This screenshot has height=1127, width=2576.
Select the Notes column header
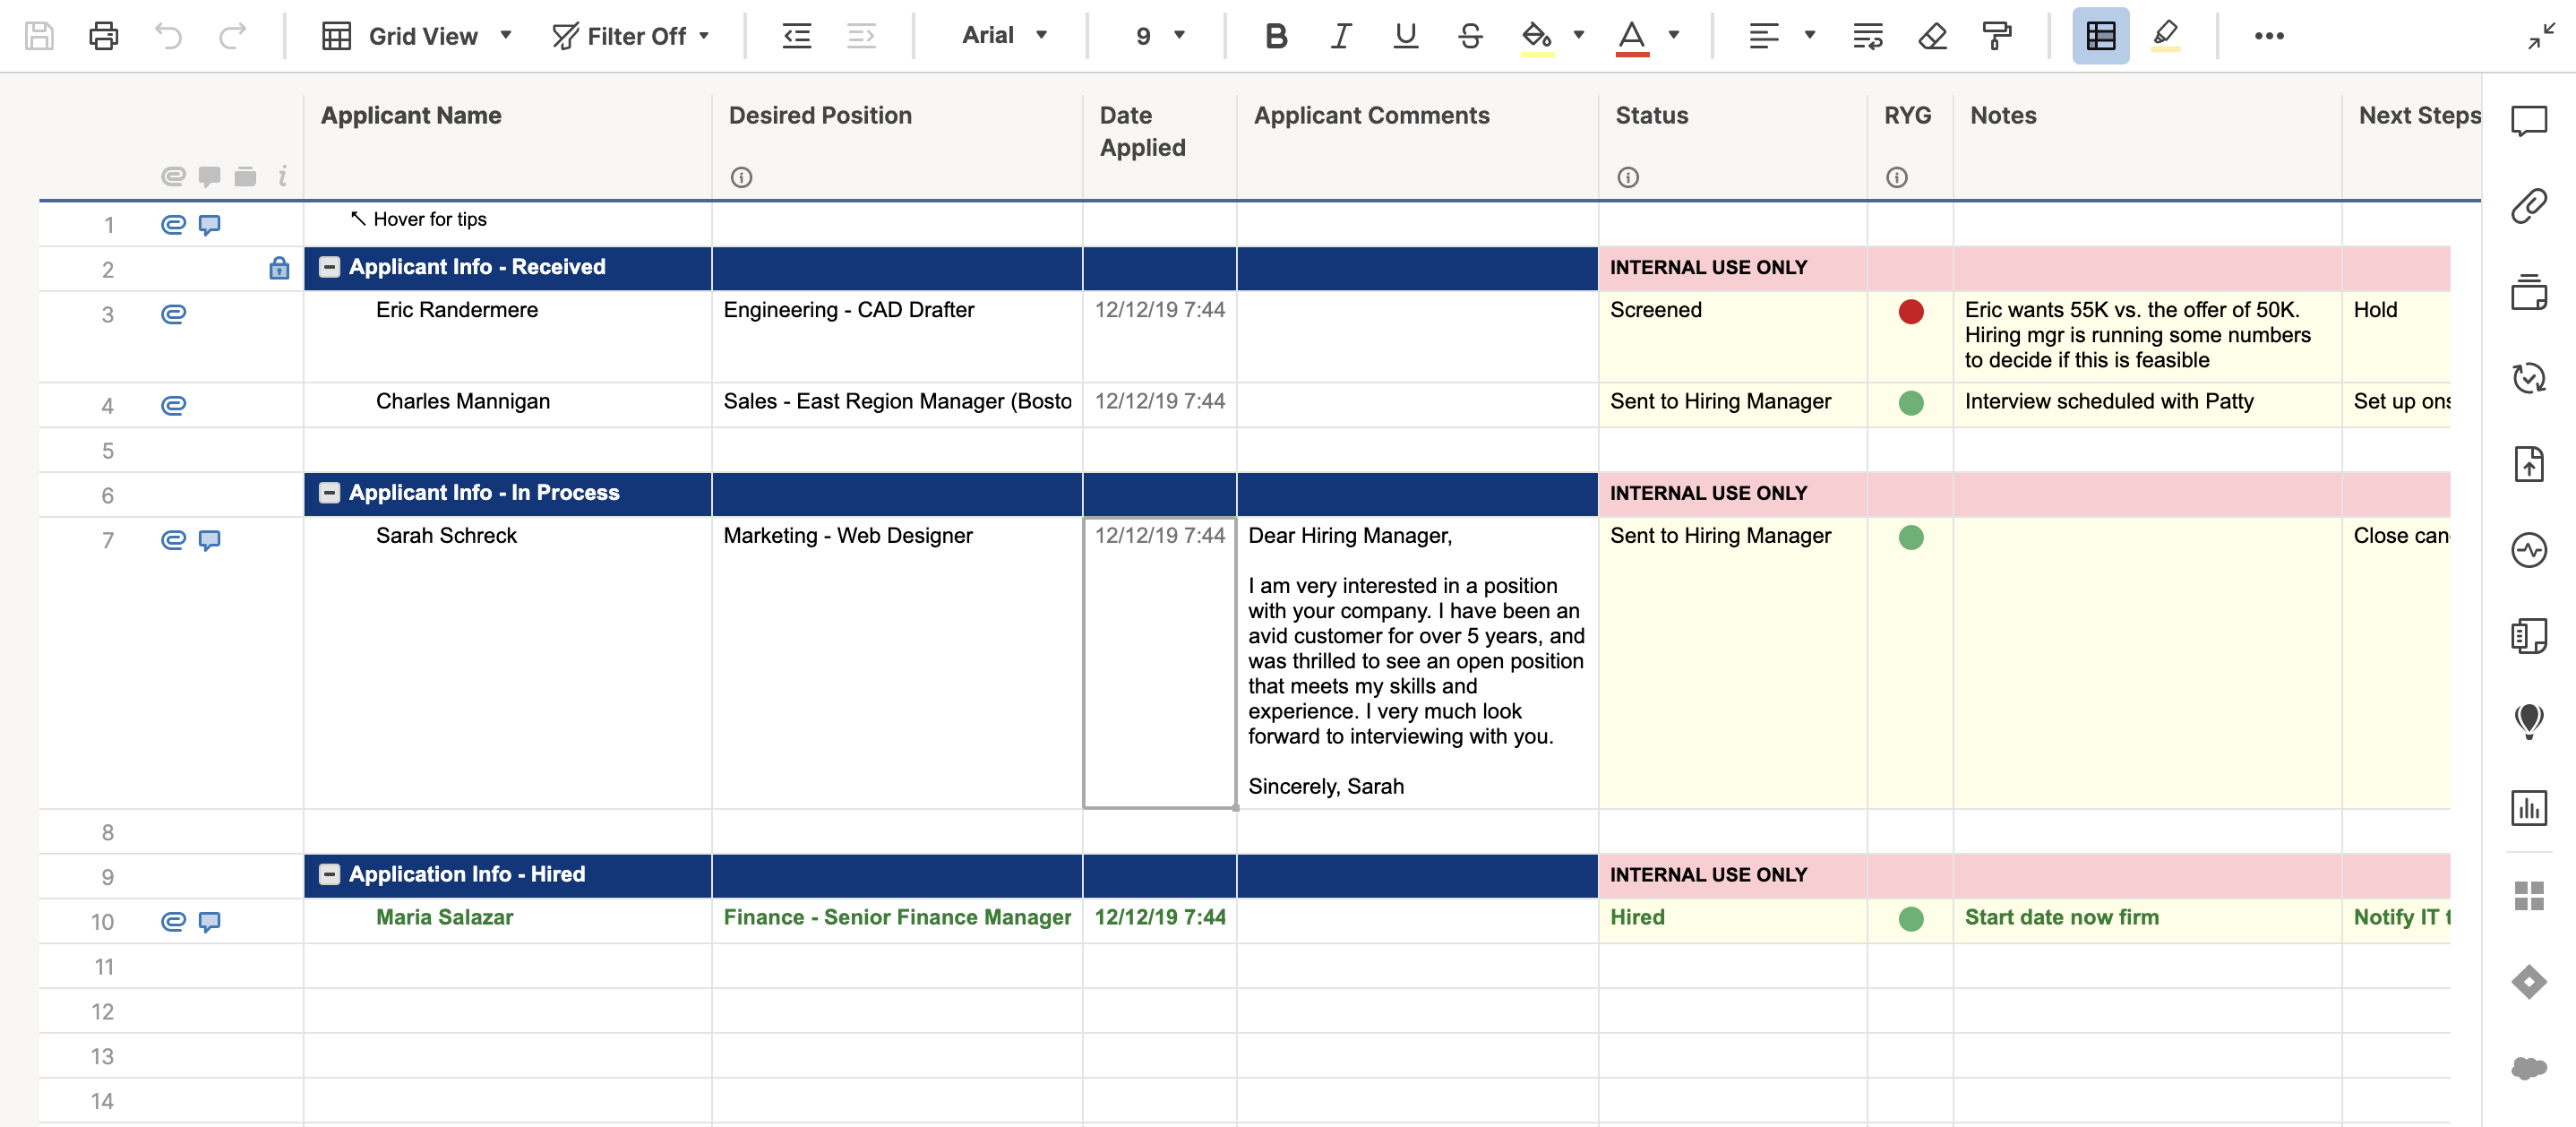point(2147,147)
